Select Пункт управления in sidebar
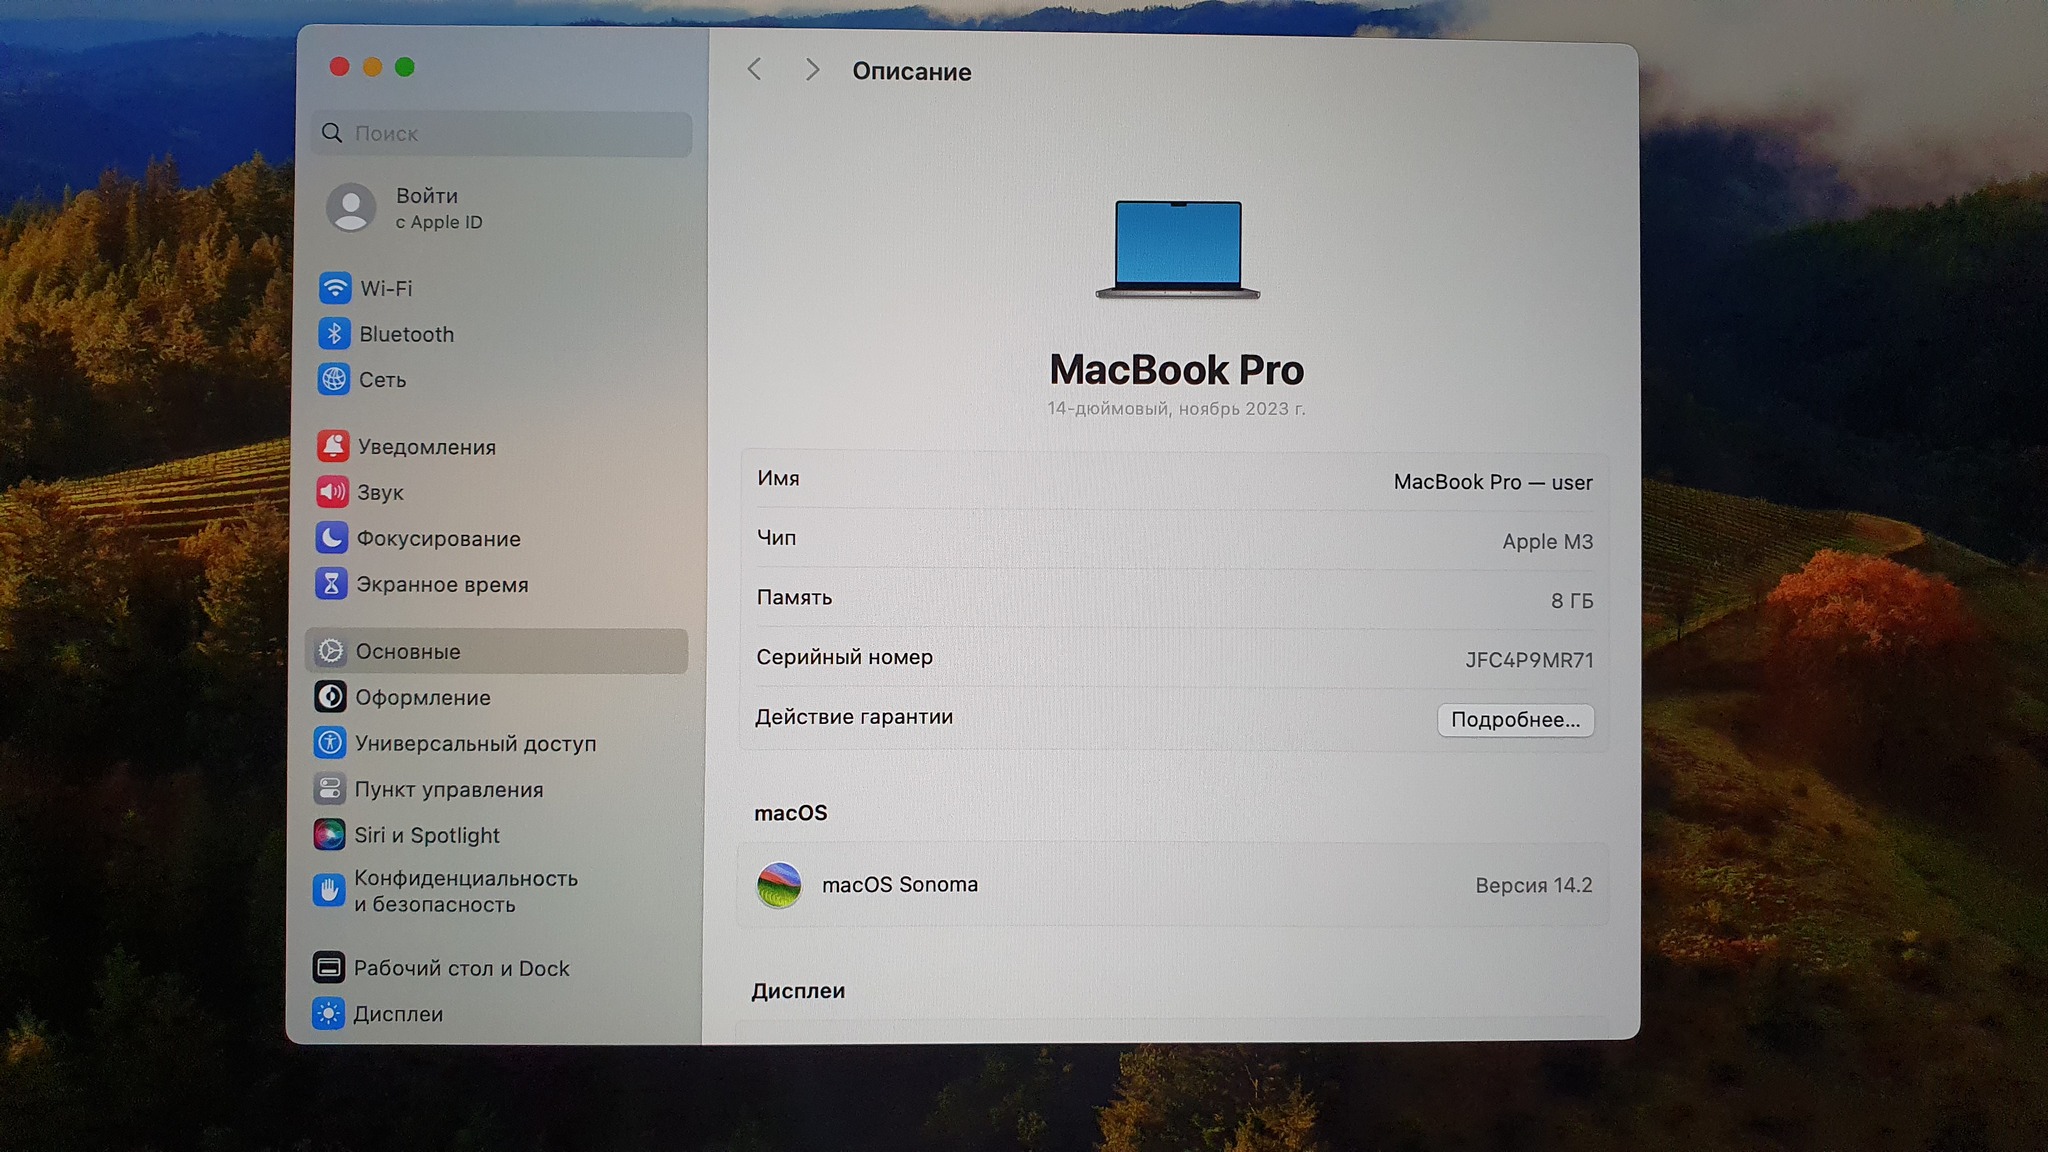2048x1152 pixels. [448, 789]
